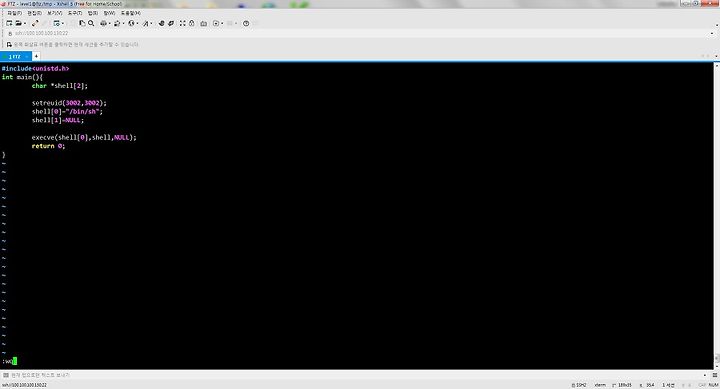Click the Color Scheme toolbar icon
This screenshot has width=720, height=389.
point(117,23)
